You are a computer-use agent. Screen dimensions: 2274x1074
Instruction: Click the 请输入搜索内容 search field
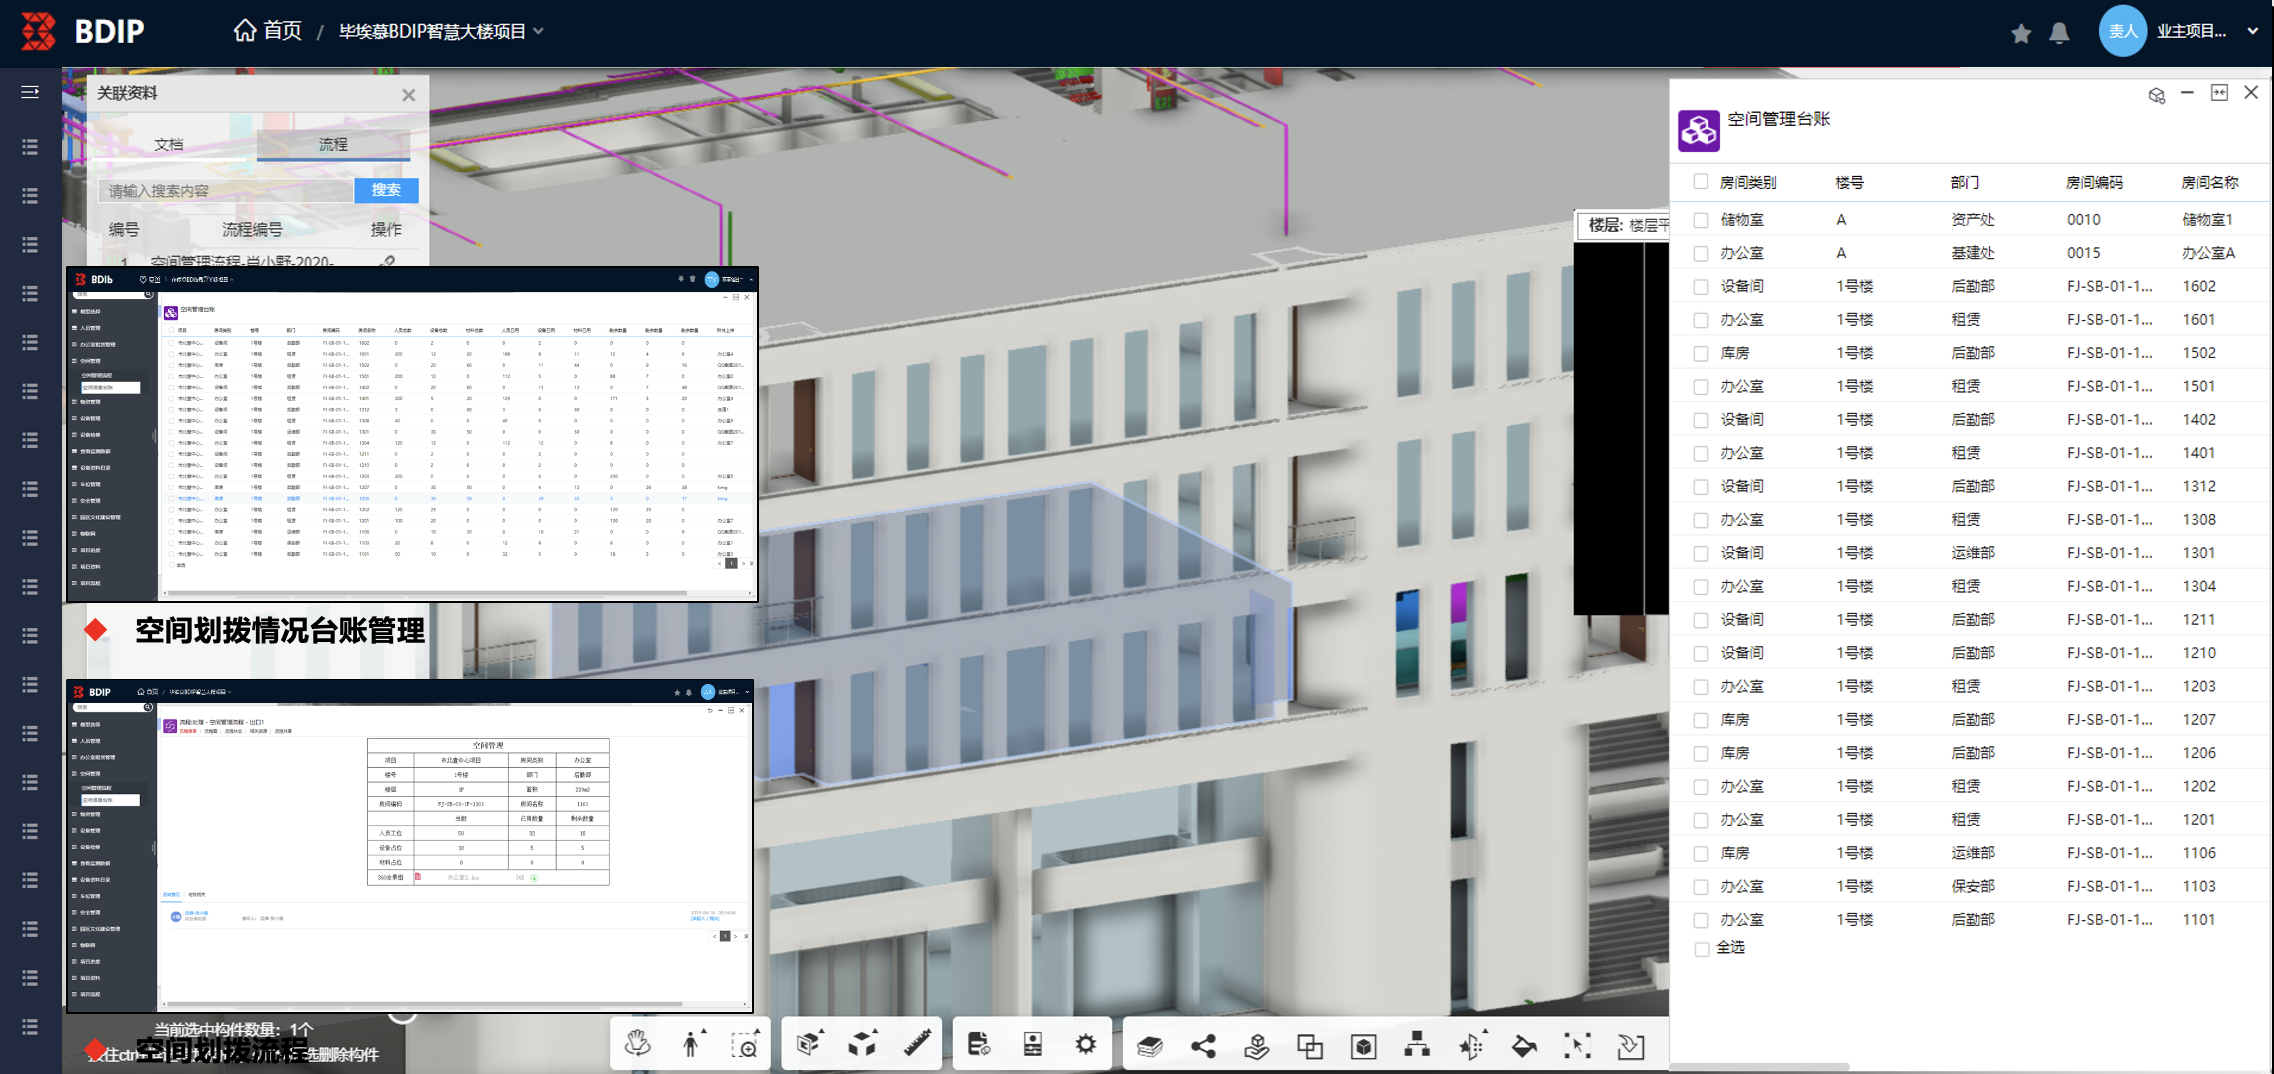coord(226,191)
